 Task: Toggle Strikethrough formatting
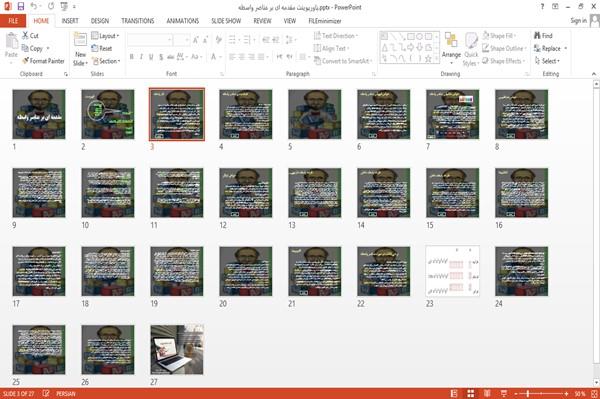pyautogui.click(x=171, y=57)
